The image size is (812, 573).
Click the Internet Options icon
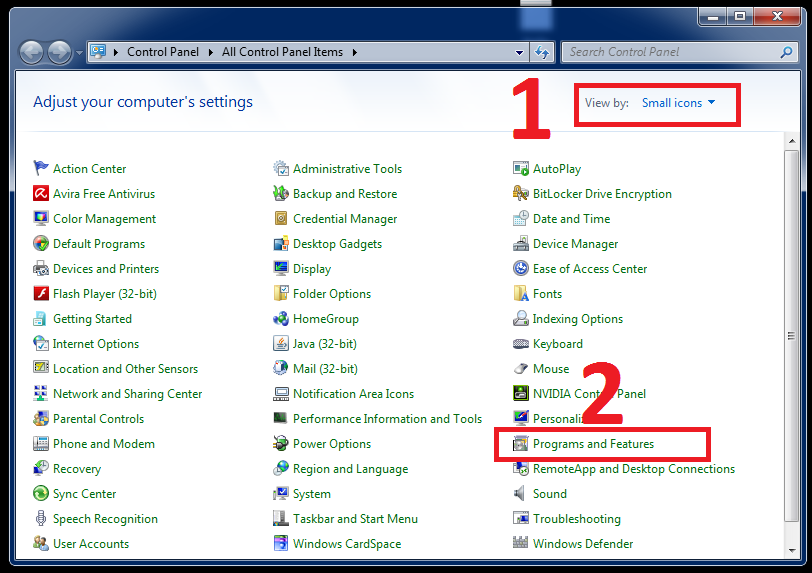click(x=40, y=343)
